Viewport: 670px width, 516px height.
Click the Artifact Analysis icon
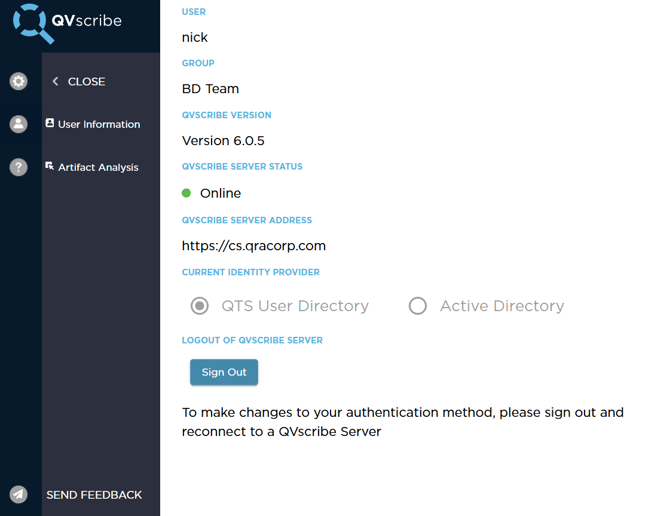pos(50,167)
